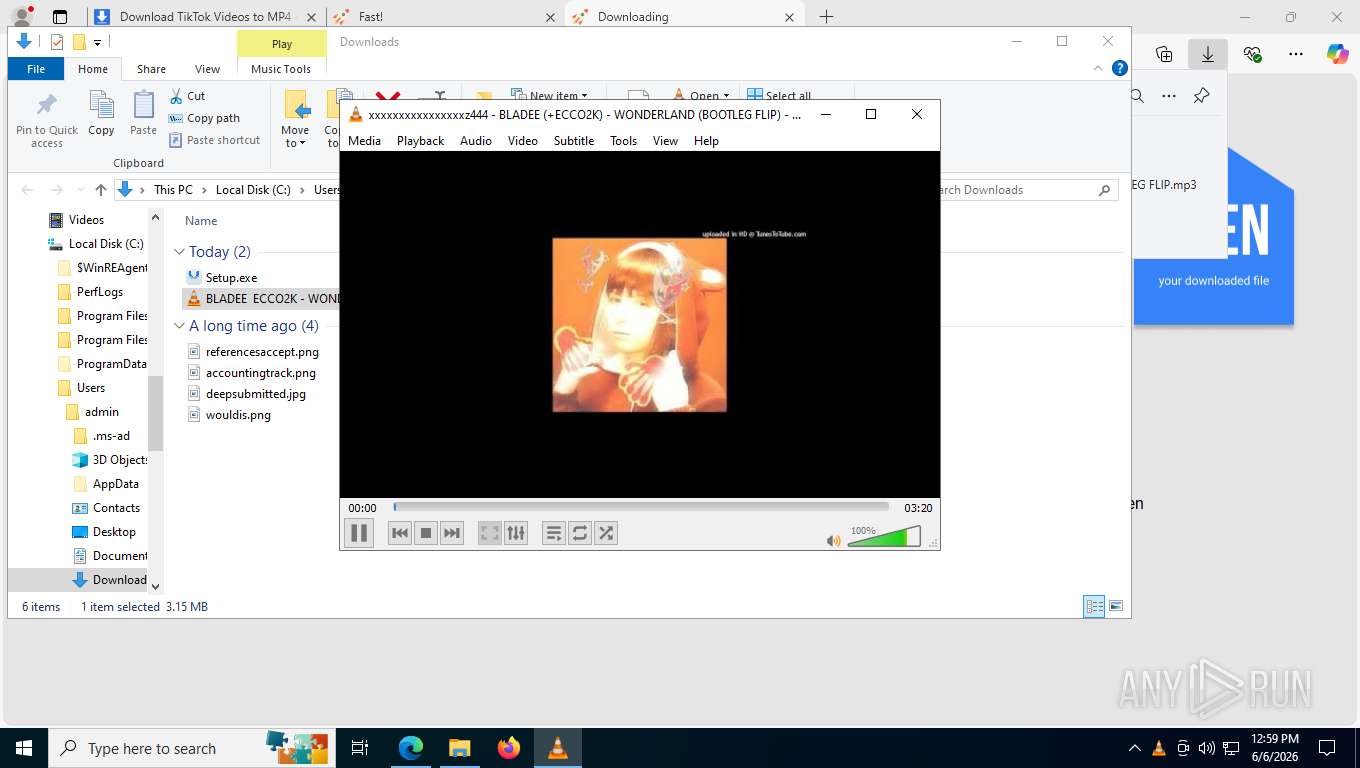The width and height of the screenshot is (1360, 768).
Task: Select the accountingtrack.png file
Action: (x=260, y=373)
